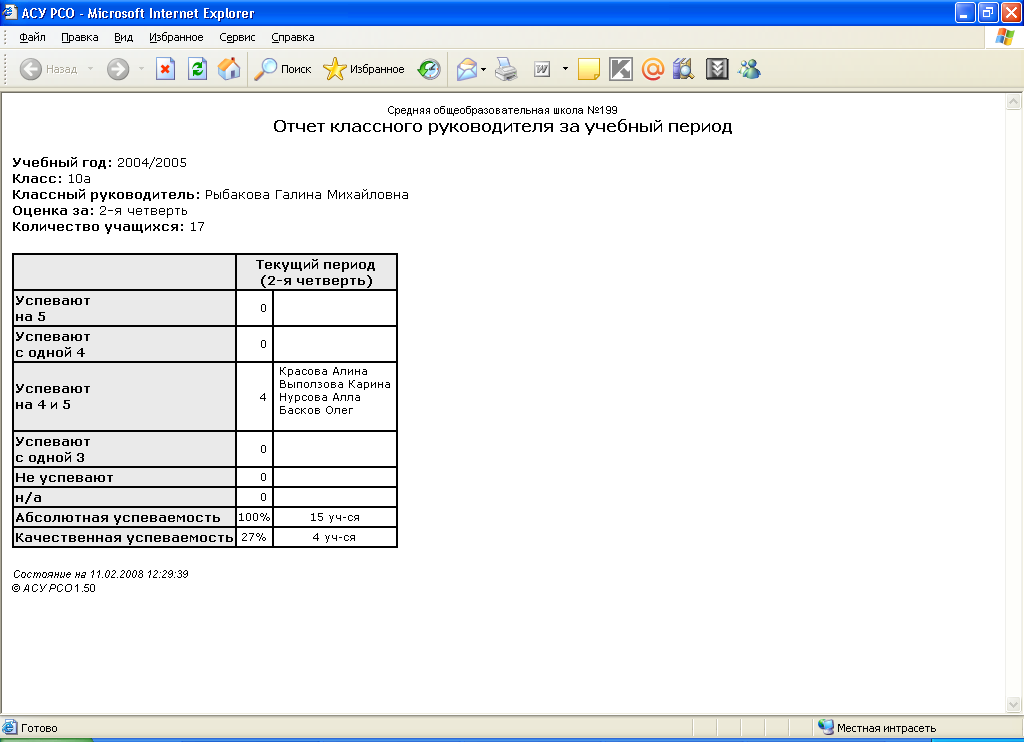1024x742 pixels.
Task: Open the Справка menu
Action: coord(293,37)
